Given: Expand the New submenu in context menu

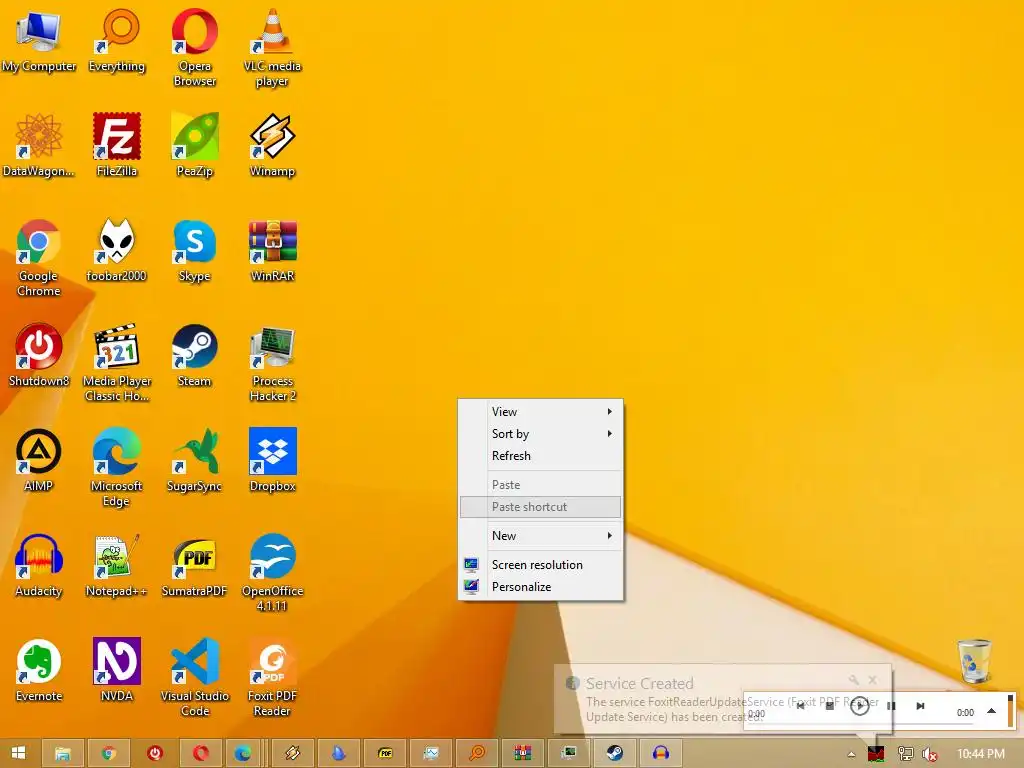Looking at the screenshot, I should coord(541,536).
